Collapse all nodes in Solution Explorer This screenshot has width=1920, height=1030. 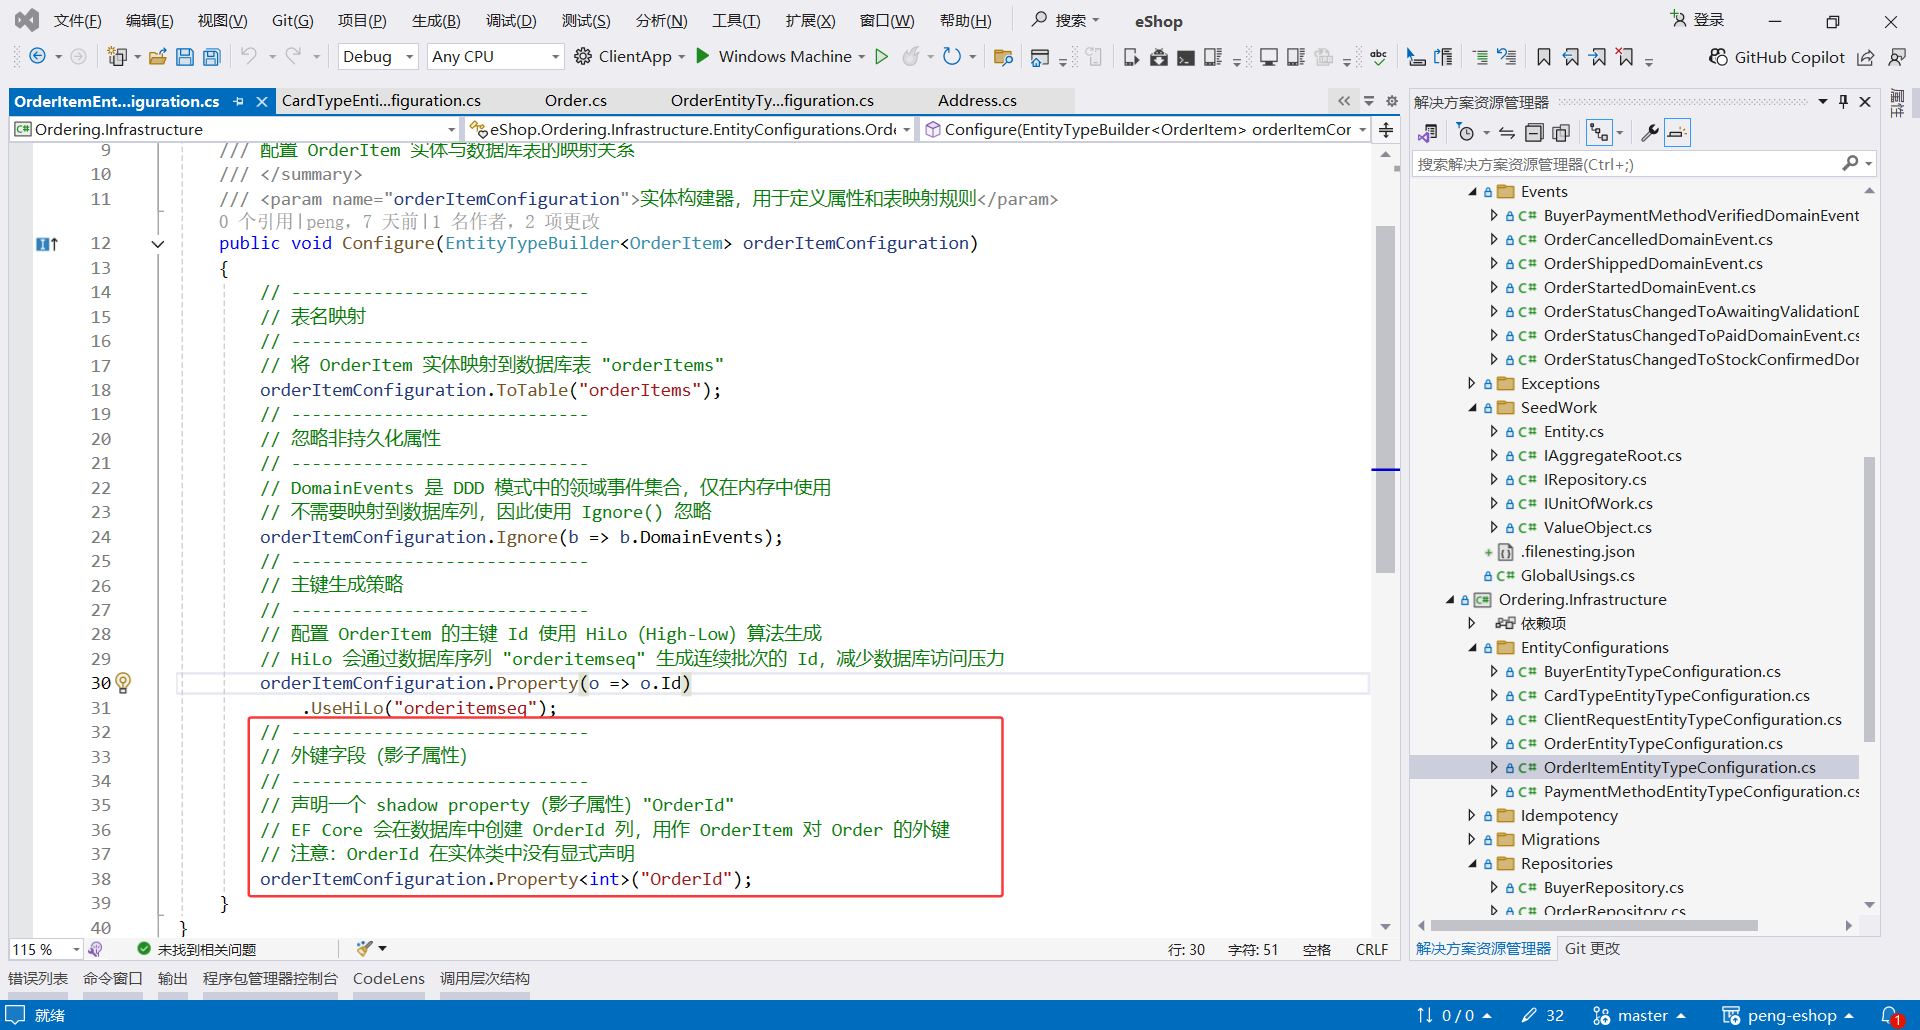(1534, 133)
